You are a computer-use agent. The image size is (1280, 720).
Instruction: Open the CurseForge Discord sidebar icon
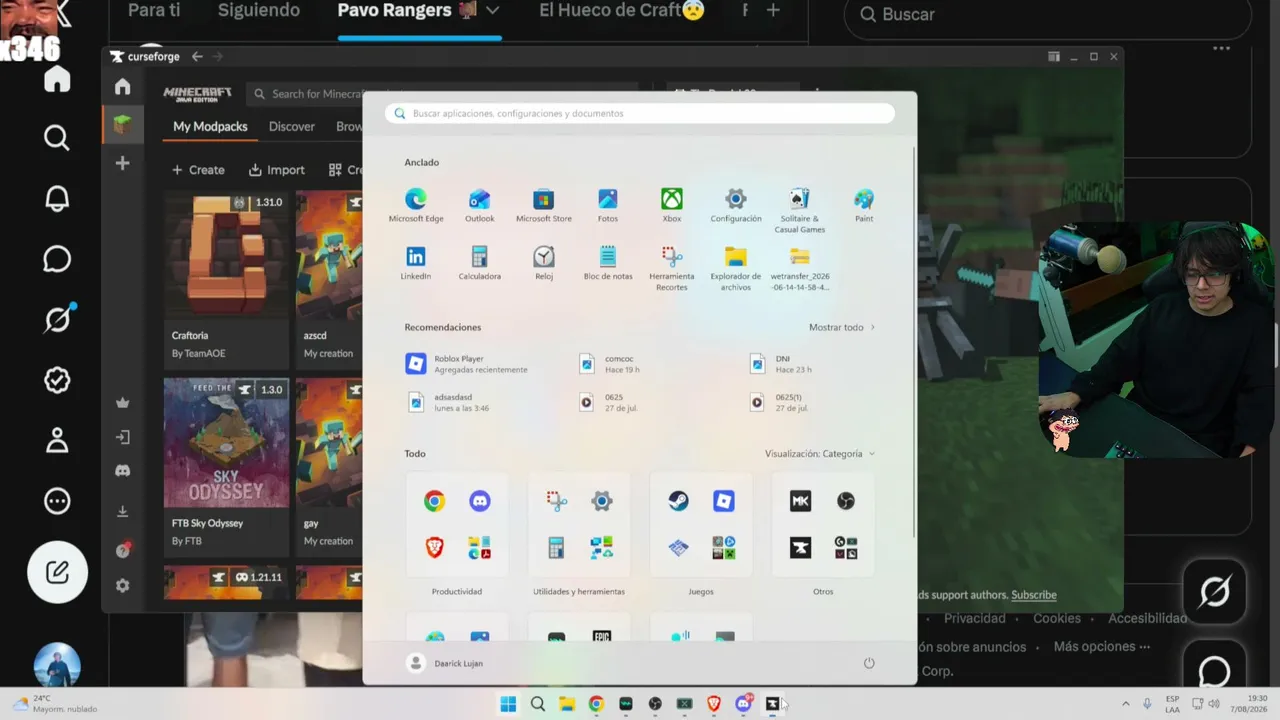coord(122,470)
